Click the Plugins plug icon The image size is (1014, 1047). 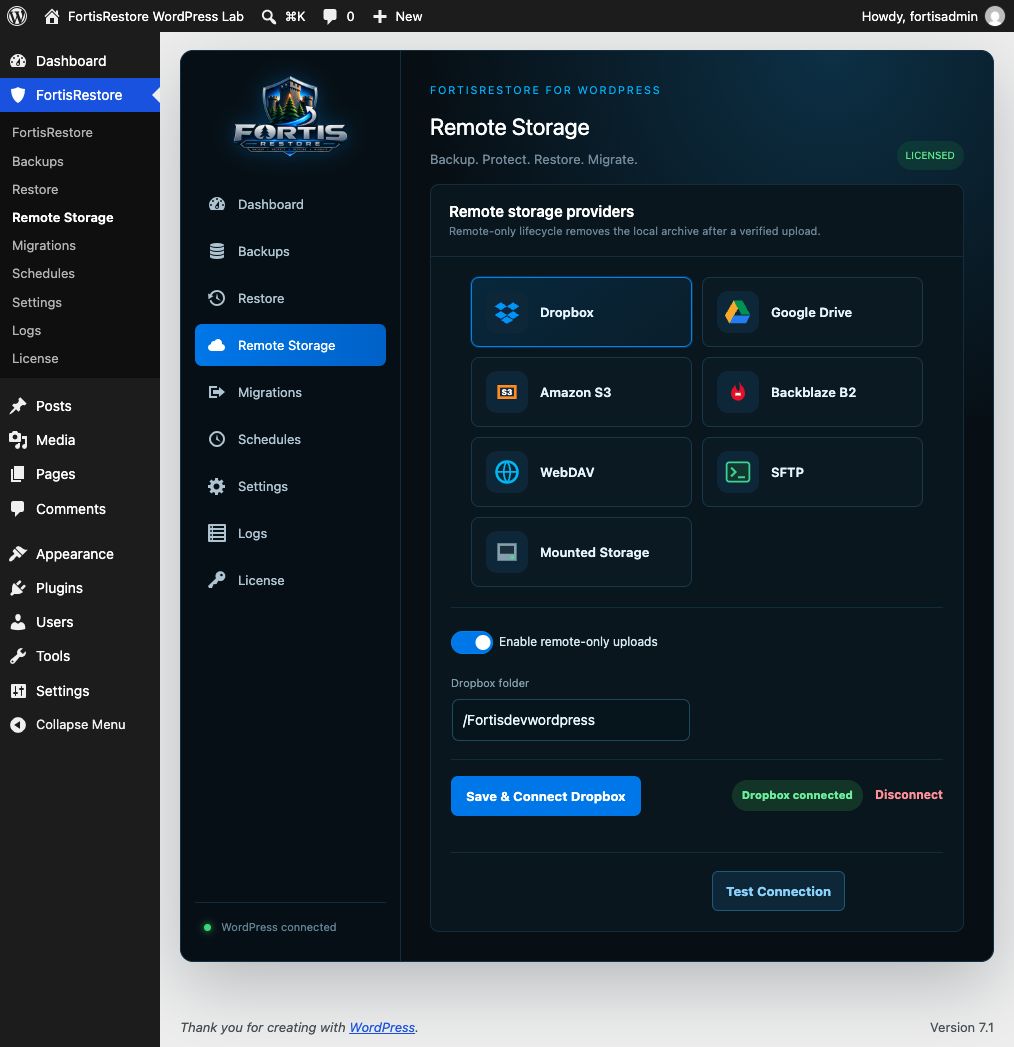pyautogui.click(x=18, y=588)
